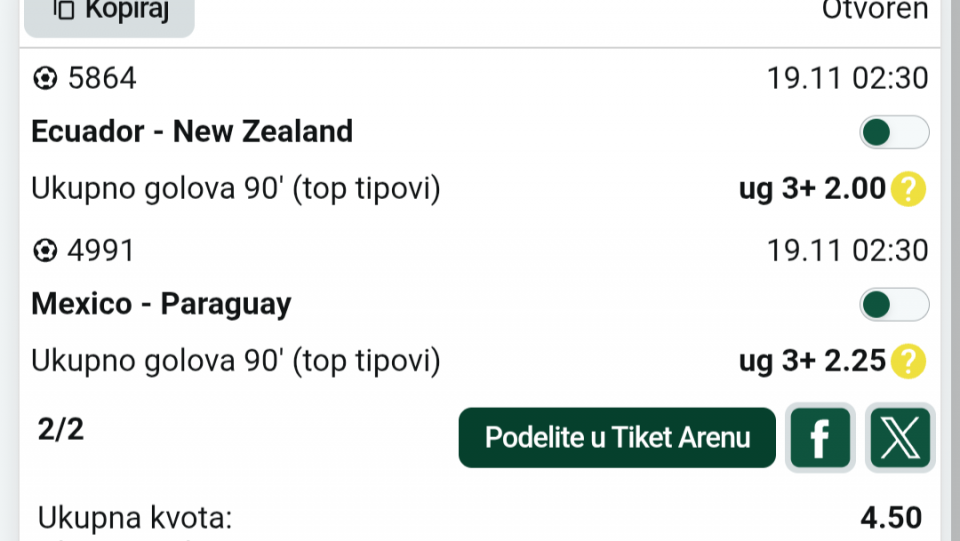The width and height of the screenshot is (960, 541).
Task: Select the ug 3+ 2.00 odds
Action: pyautogui.click(x=812, y=189)
